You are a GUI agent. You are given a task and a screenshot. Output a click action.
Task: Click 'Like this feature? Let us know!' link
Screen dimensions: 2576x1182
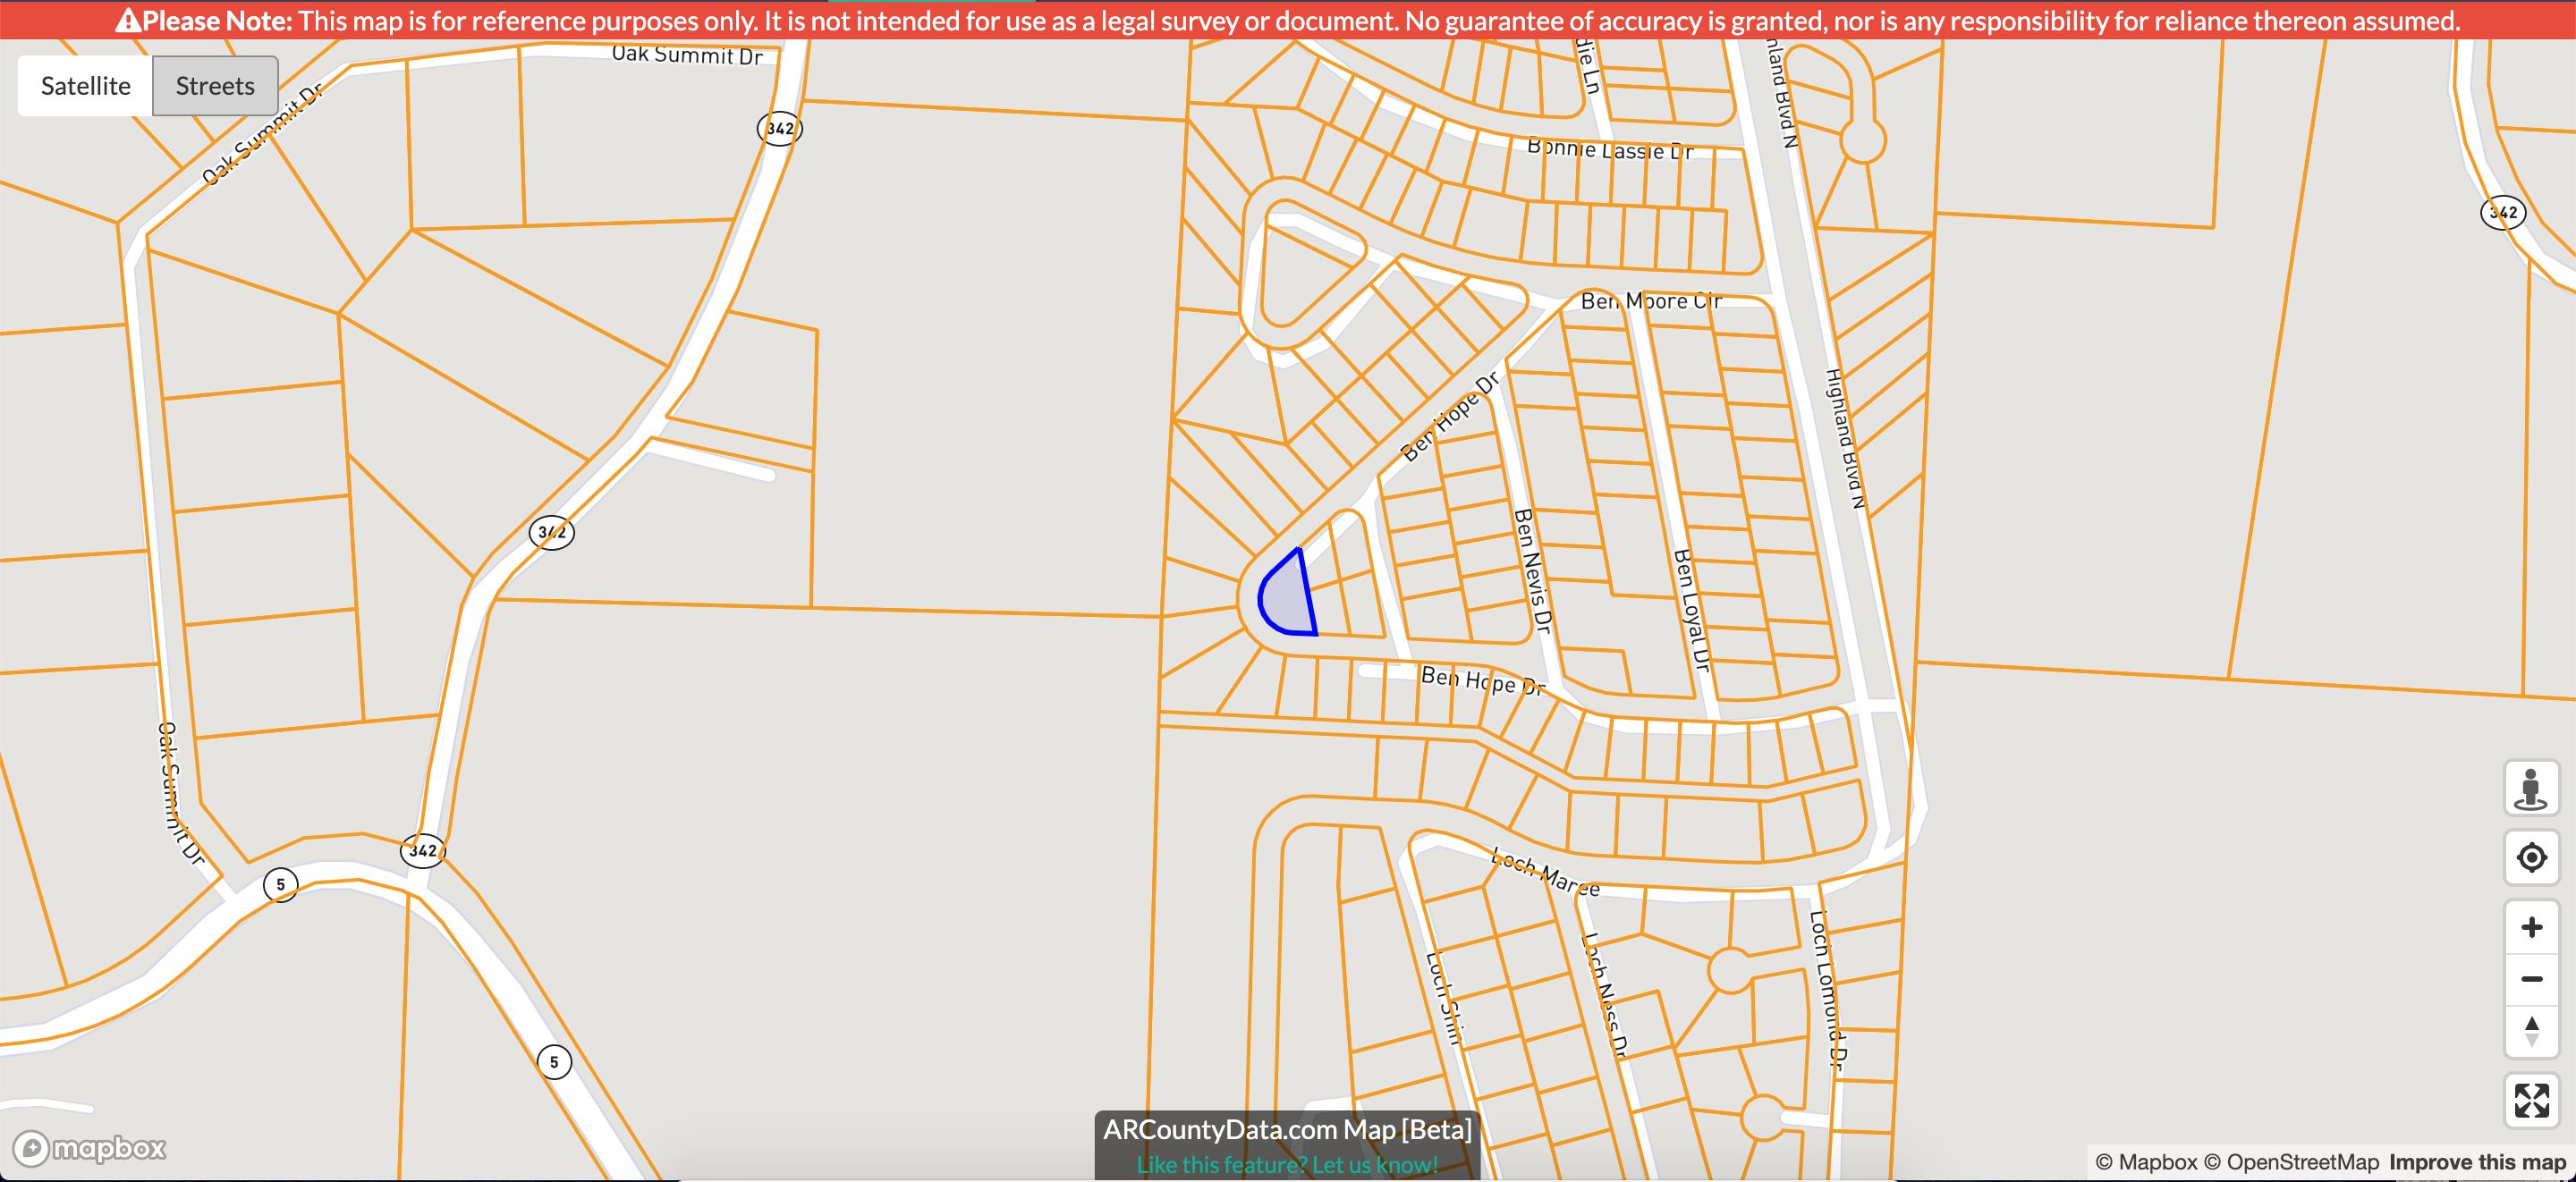click(x=1287, y=1164)
